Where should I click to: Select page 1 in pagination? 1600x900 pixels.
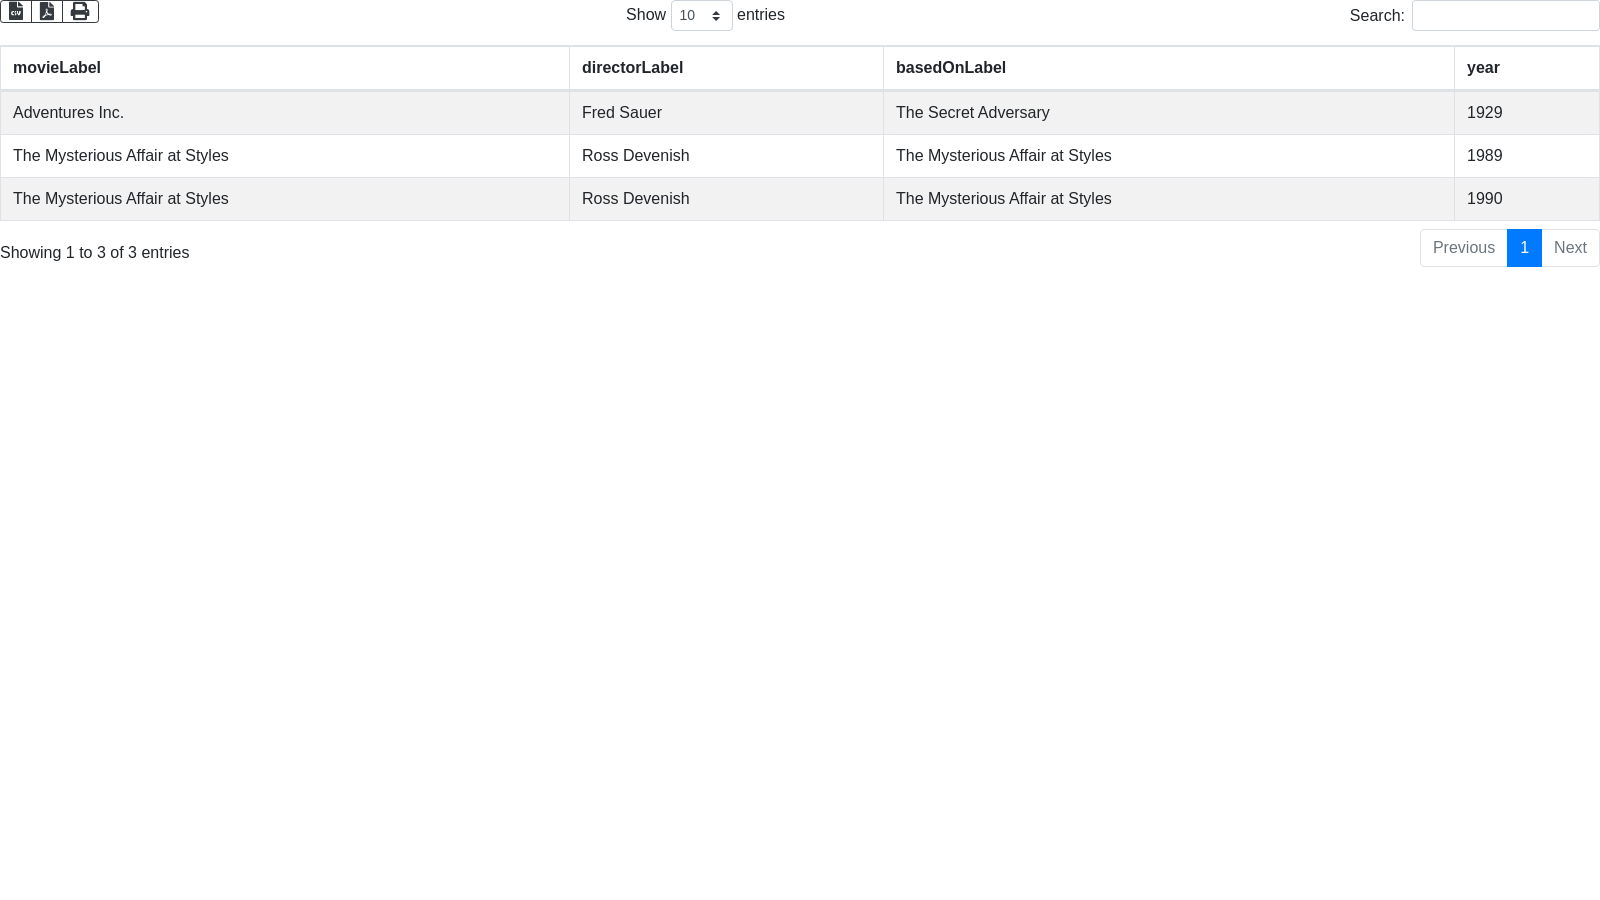coord(1524,248)
